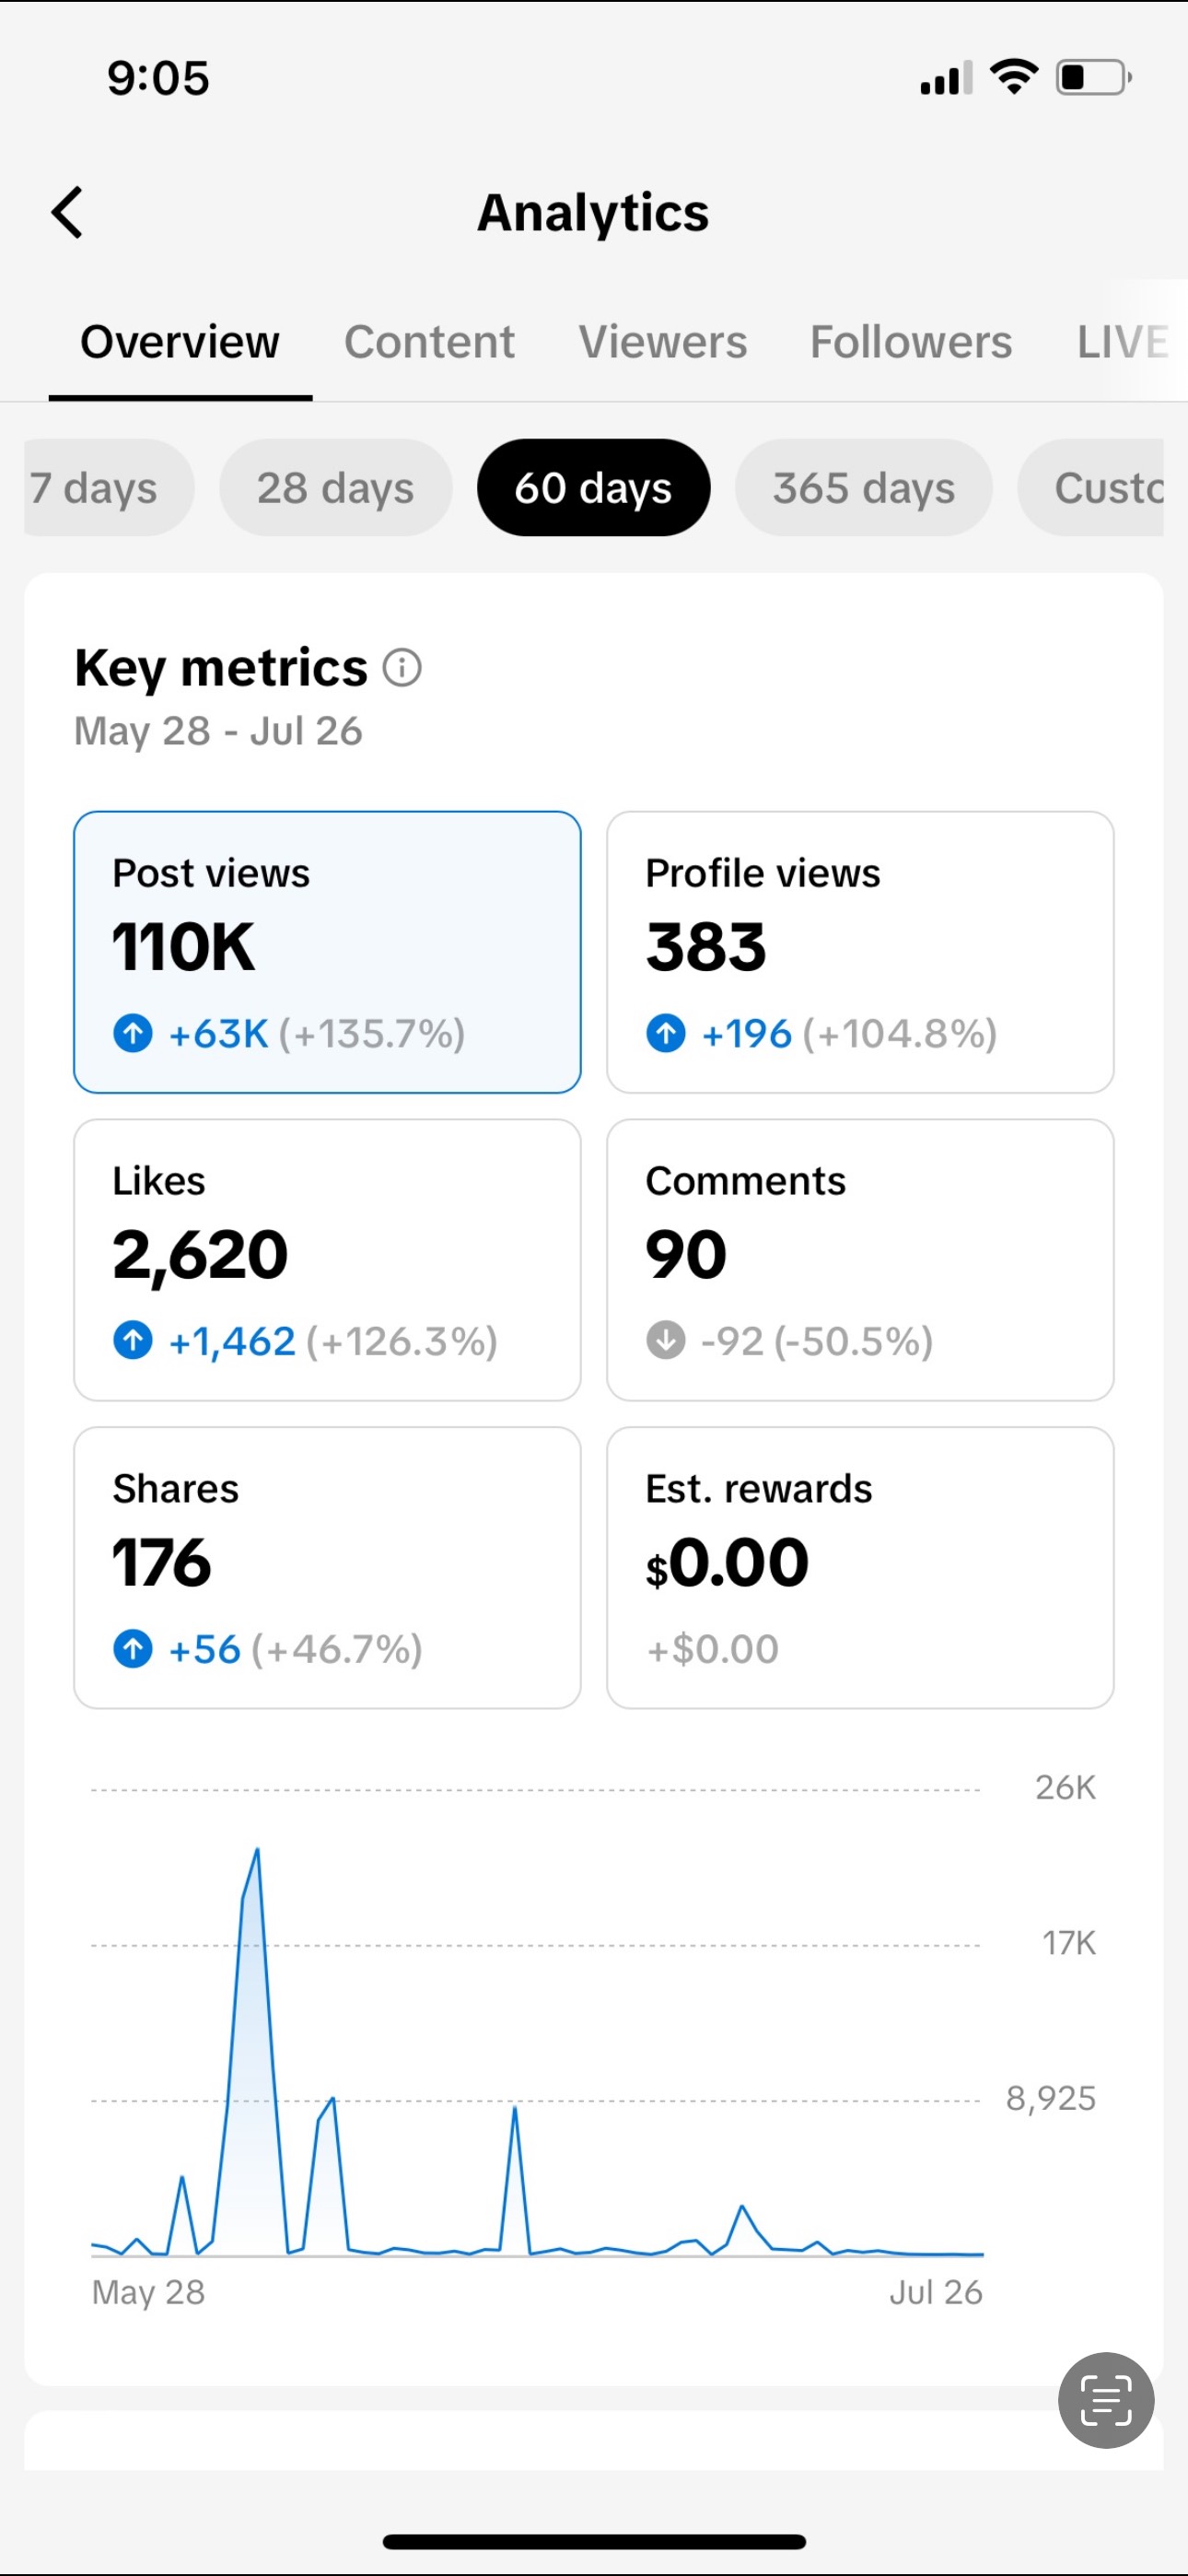Select the Comments metric card
The width and height of the screenshot is (1188, 2576).
[859, 1259]
